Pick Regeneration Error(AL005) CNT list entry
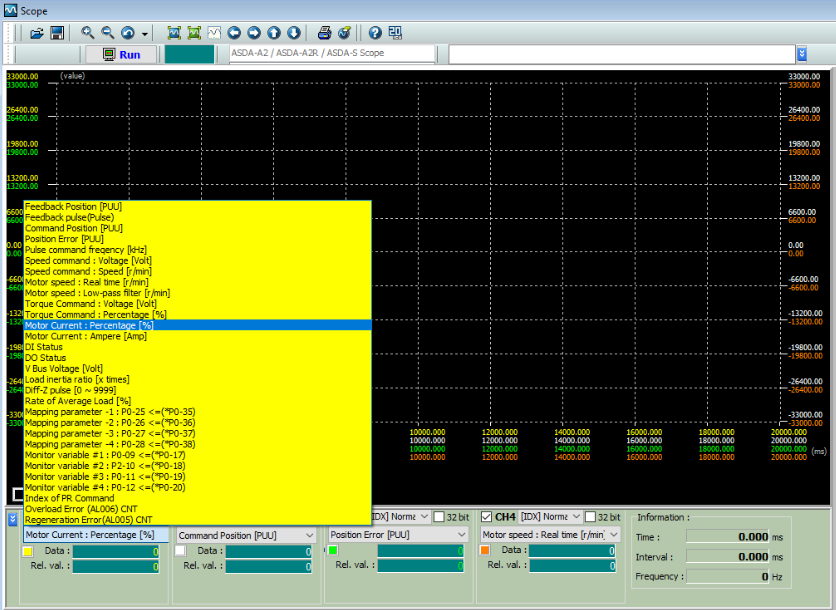836x610 pixels. pos(88,519)
